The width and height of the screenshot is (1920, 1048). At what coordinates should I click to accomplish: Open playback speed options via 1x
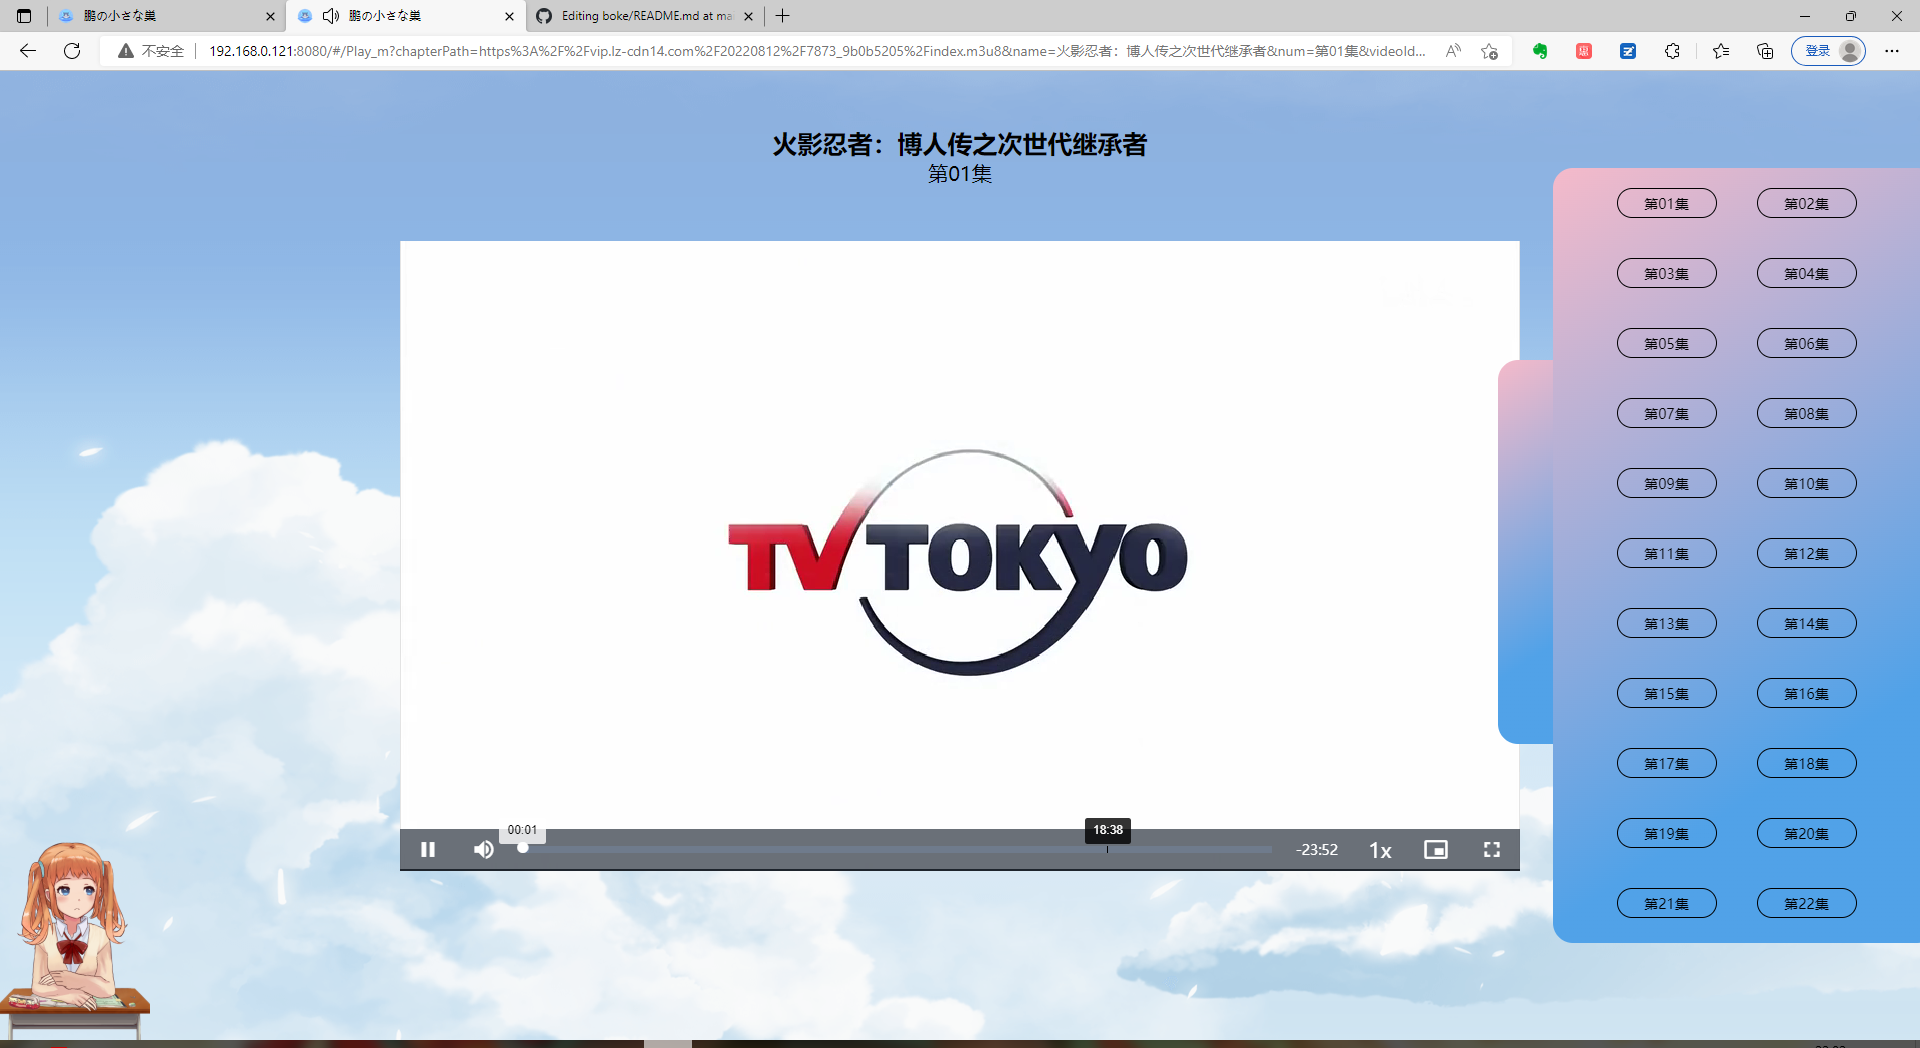(1380, 850)
